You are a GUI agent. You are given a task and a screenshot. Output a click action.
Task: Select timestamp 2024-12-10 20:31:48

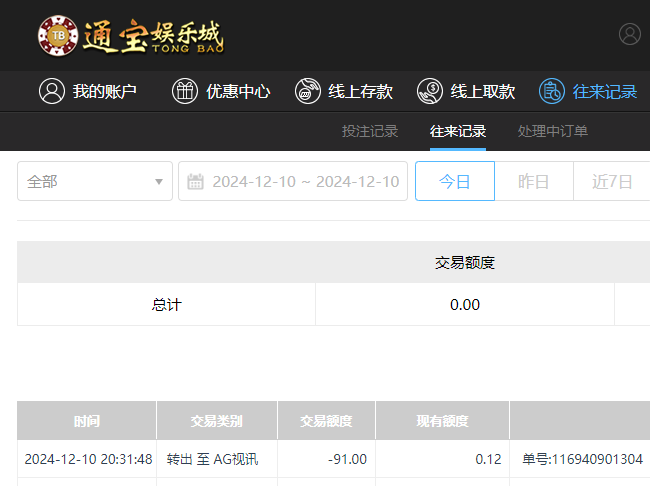click(x=88, y=459)
